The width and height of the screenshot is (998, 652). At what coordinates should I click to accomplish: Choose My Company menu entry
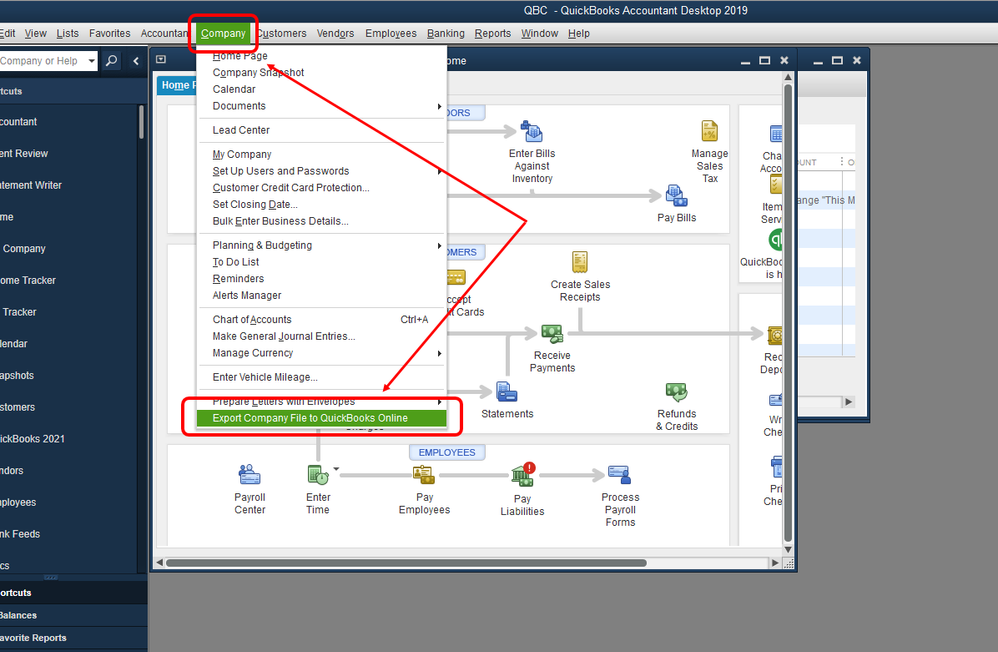(321, 154)
